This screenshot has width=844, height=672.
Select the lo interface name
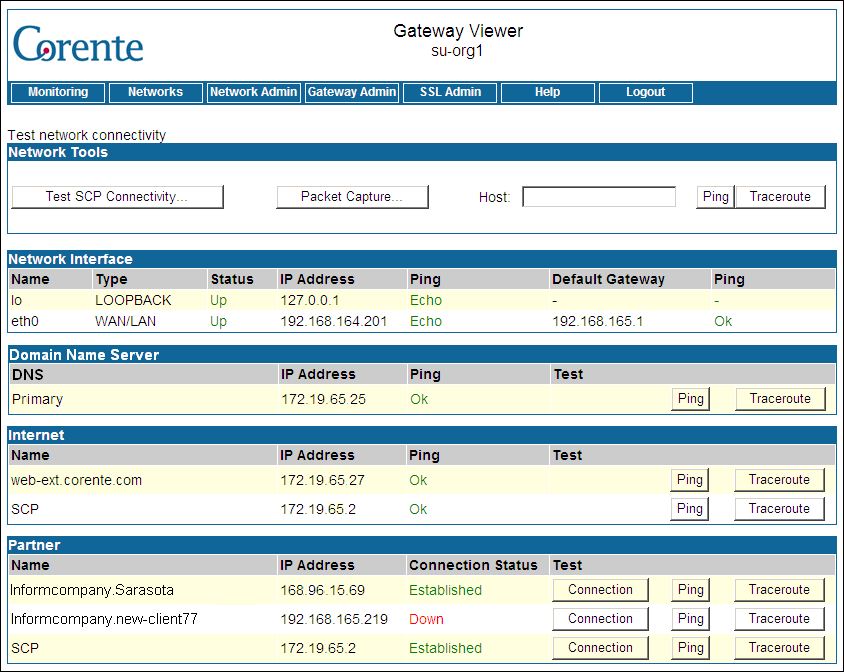(x=17, y=300)
